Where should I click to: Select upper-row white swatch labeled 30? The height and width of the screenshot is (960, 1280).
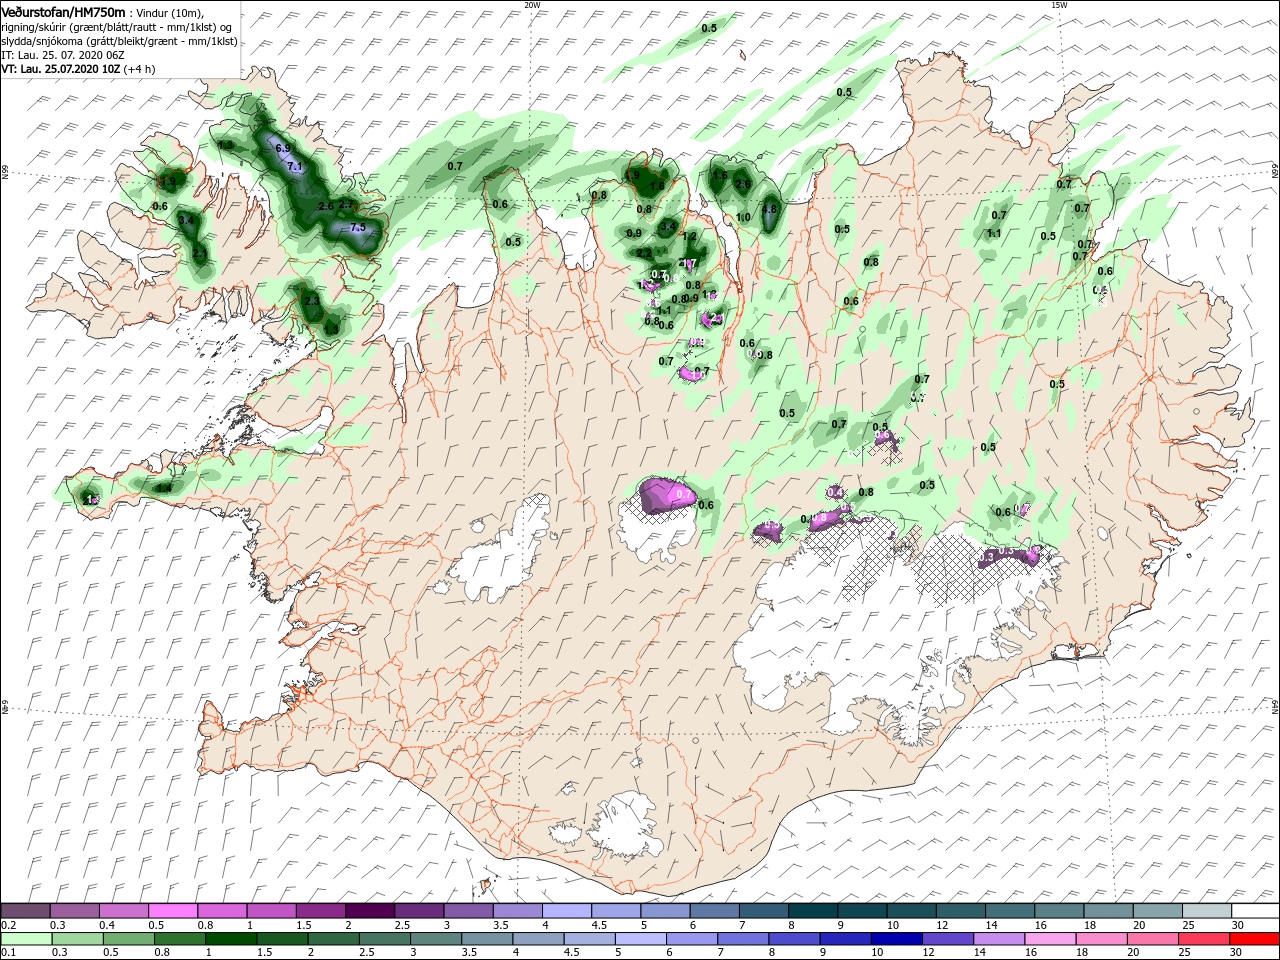click(x=1255, y=911)
